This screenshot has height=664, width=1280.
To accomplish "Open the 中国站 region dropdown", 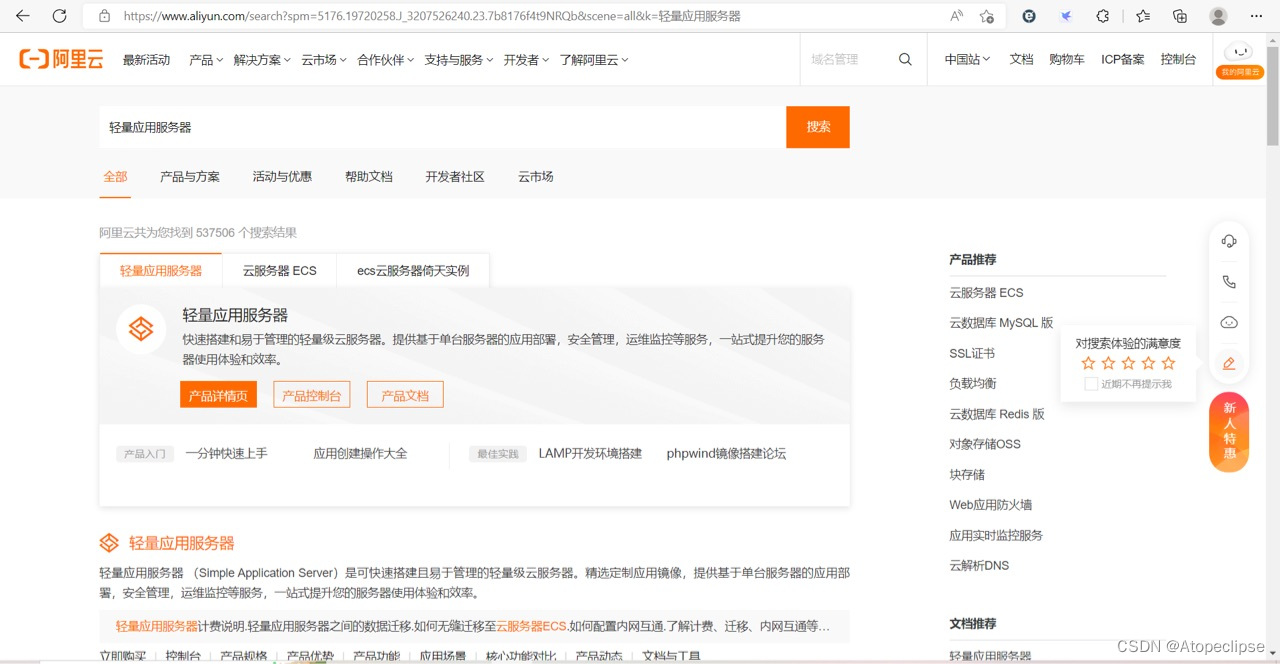I will click(967, 60).
